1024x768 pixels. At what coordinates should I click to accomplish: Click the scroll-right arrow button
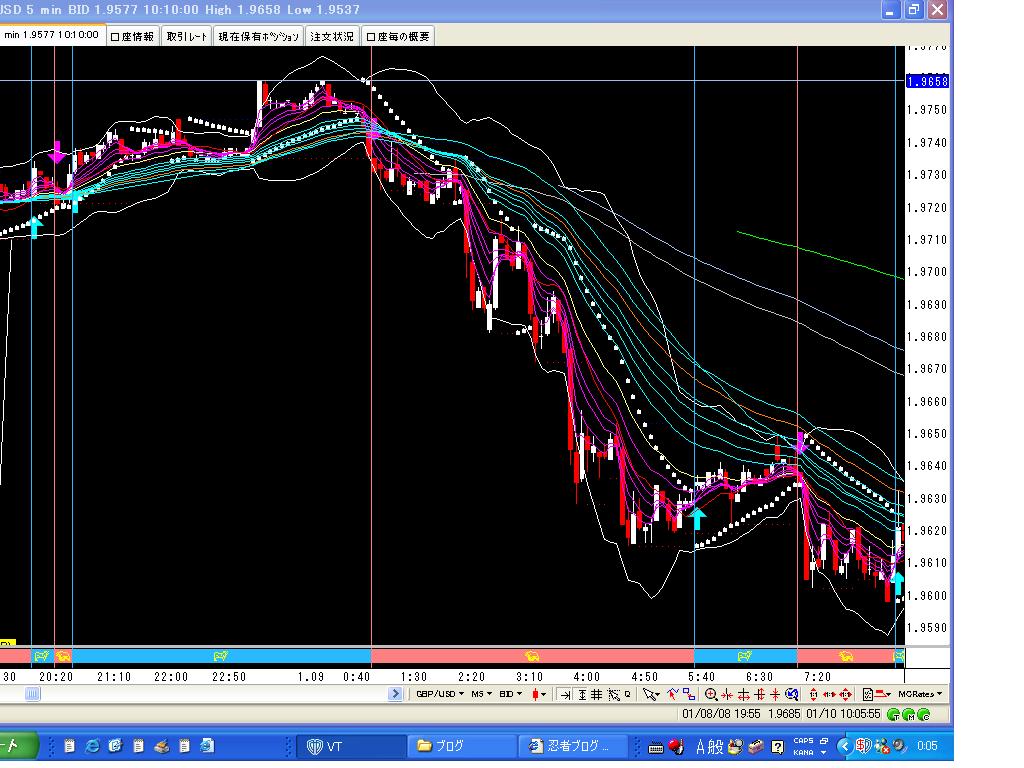tap(395, 694)
